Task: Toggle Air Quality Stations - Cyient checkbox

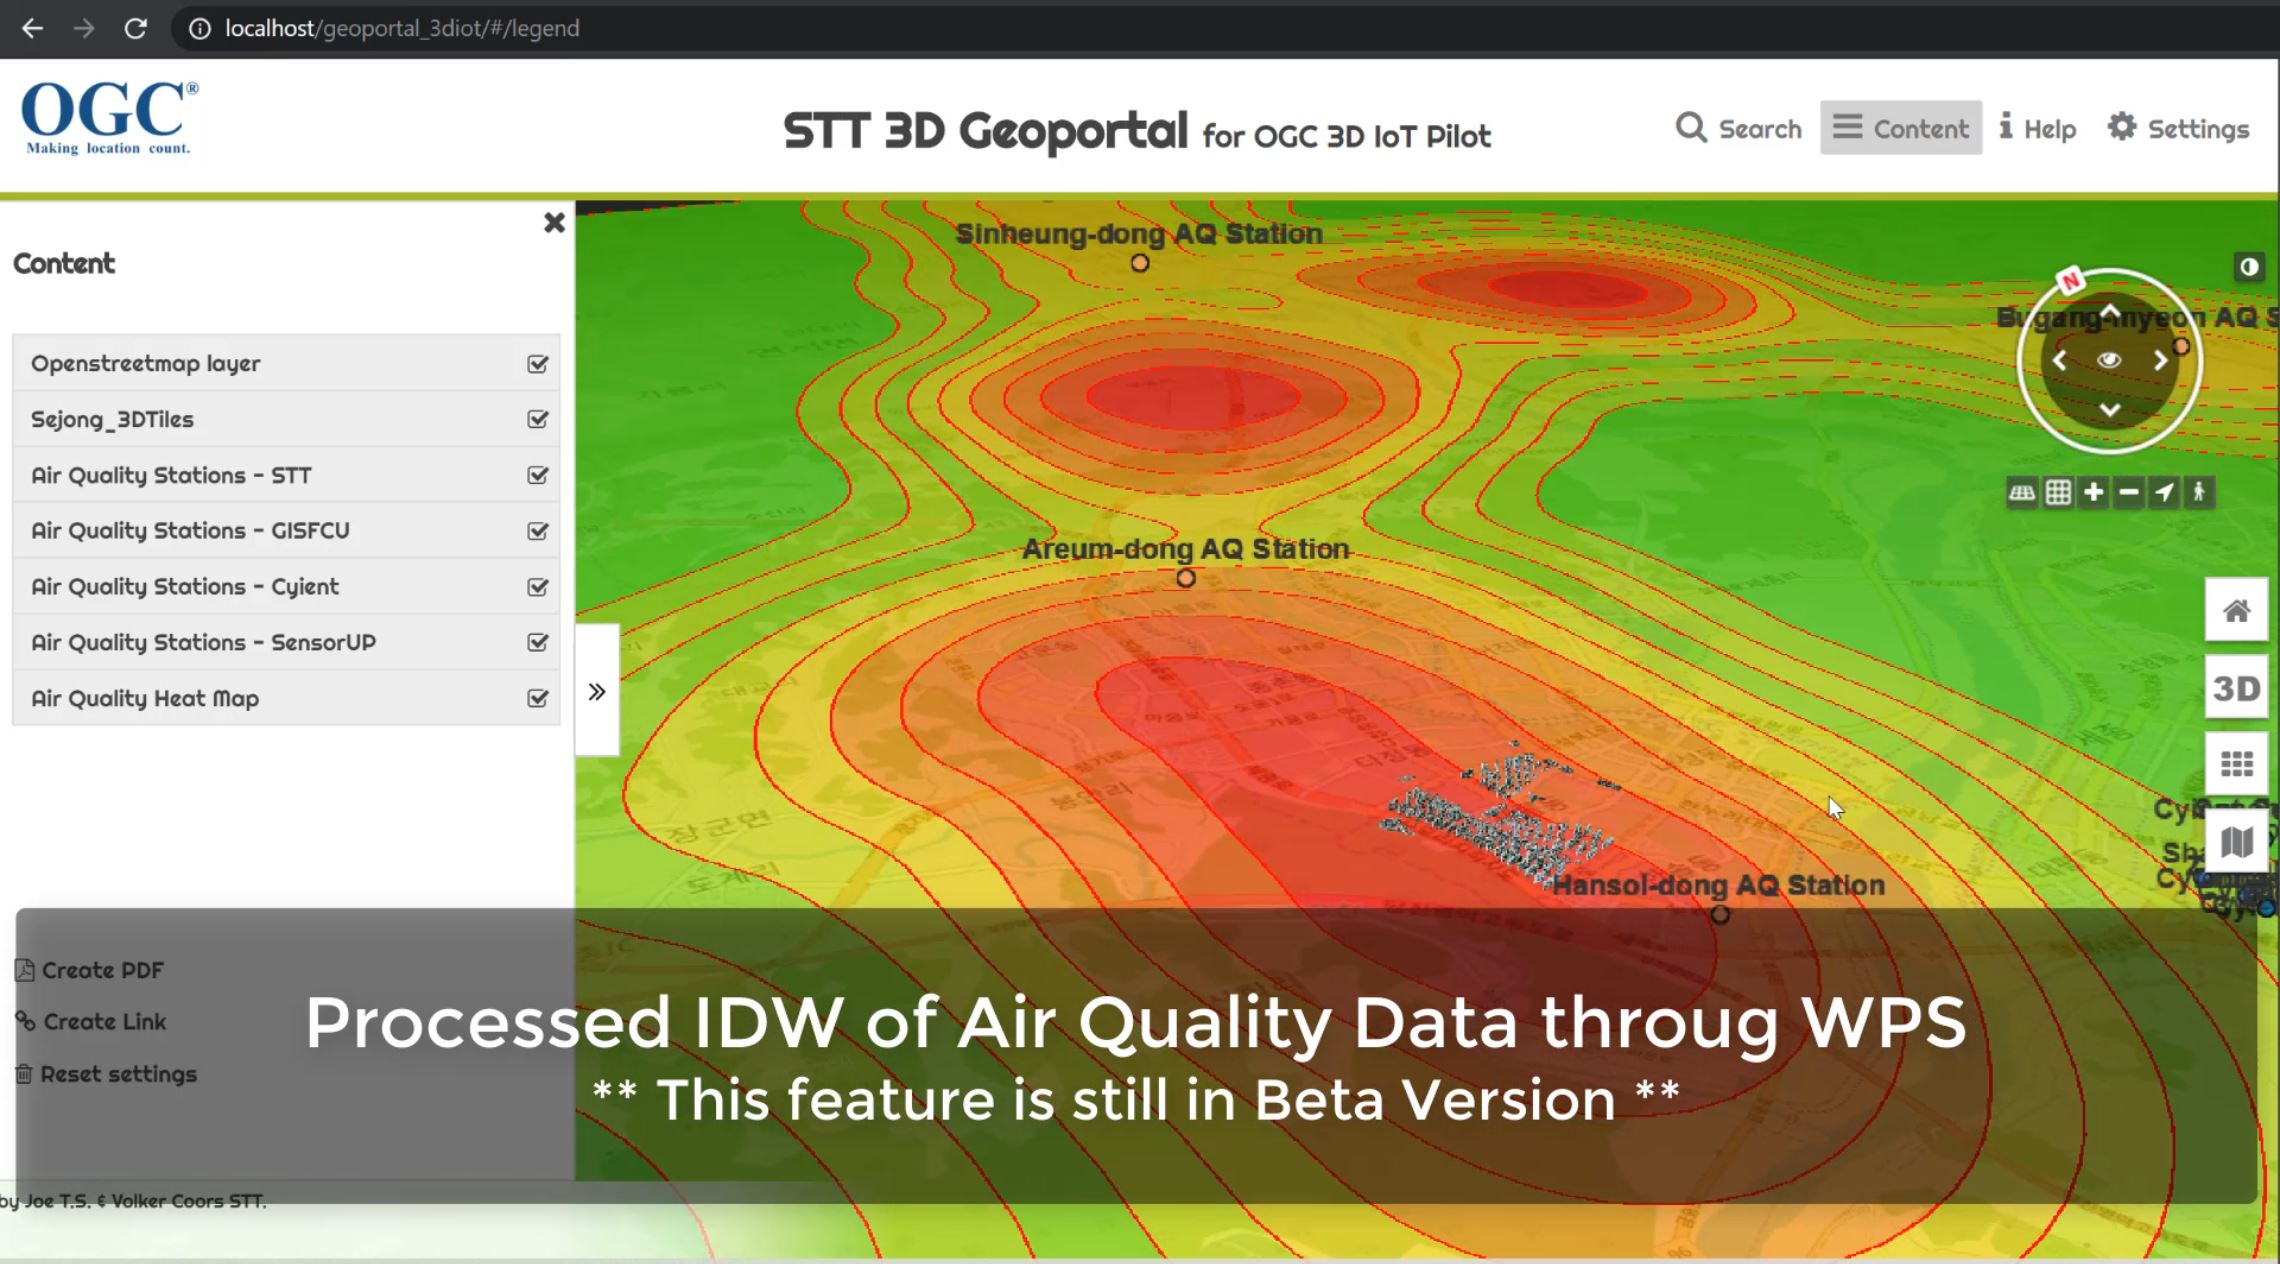Action: coord(538,587)
